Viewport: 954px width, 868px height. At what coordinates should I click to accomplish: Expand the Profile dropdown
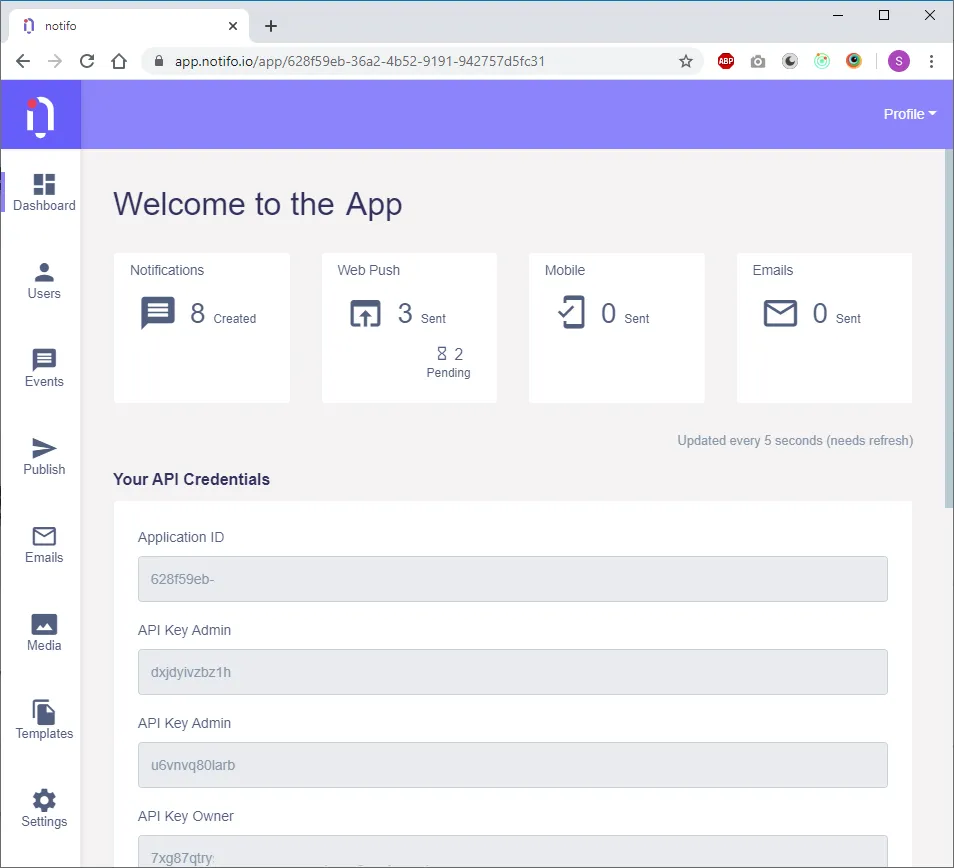coord(910,114)
